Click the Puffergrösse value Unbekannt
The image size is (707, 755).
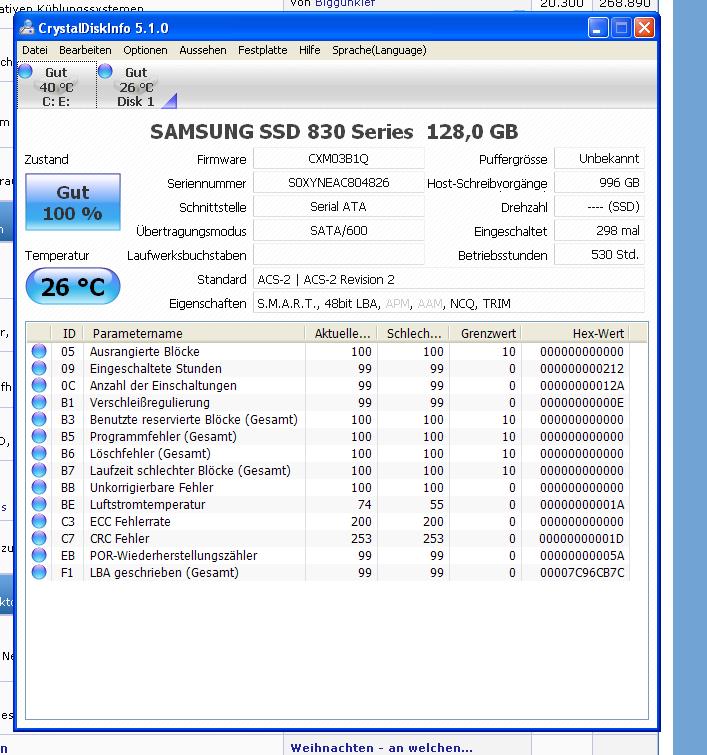(600, 158)
